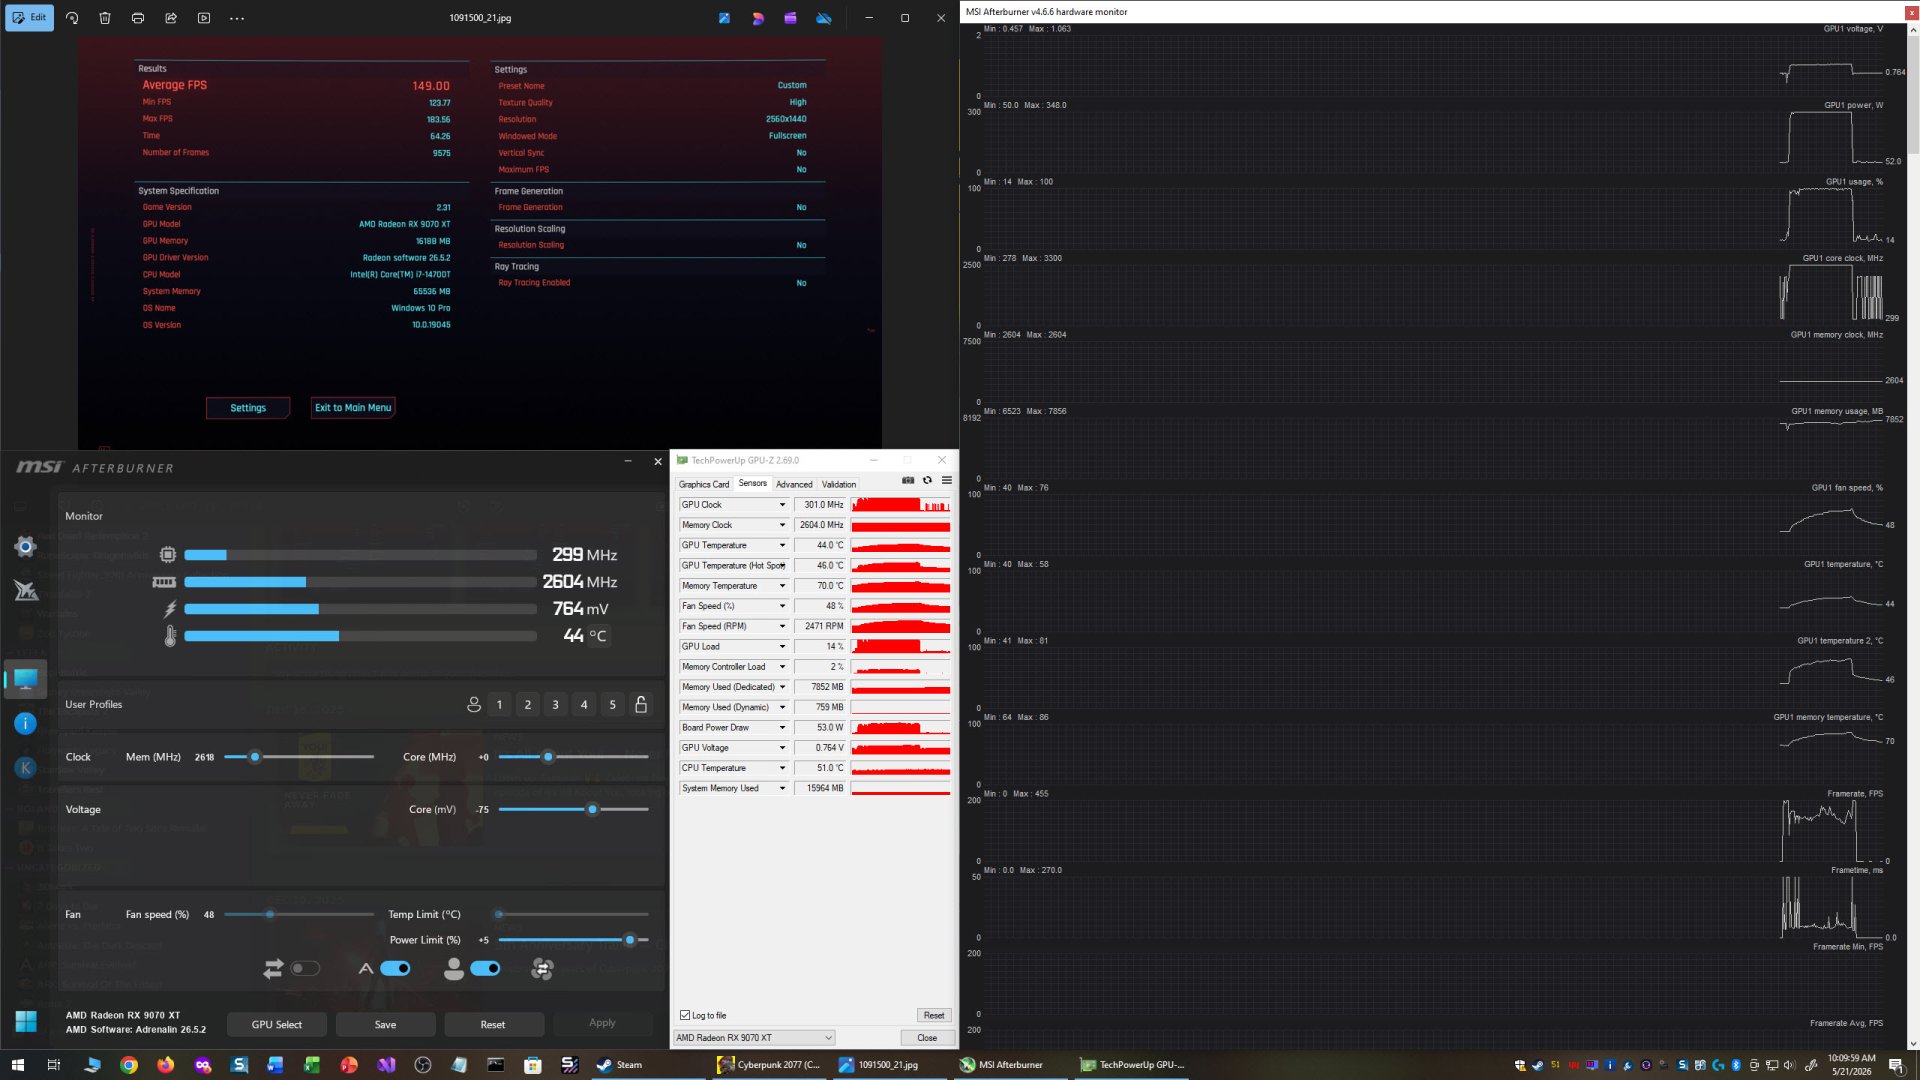This screenshot has width=1920, height=1080.
Task: Open Google Chrome from the taskbar
Action: click(129, 1065)
